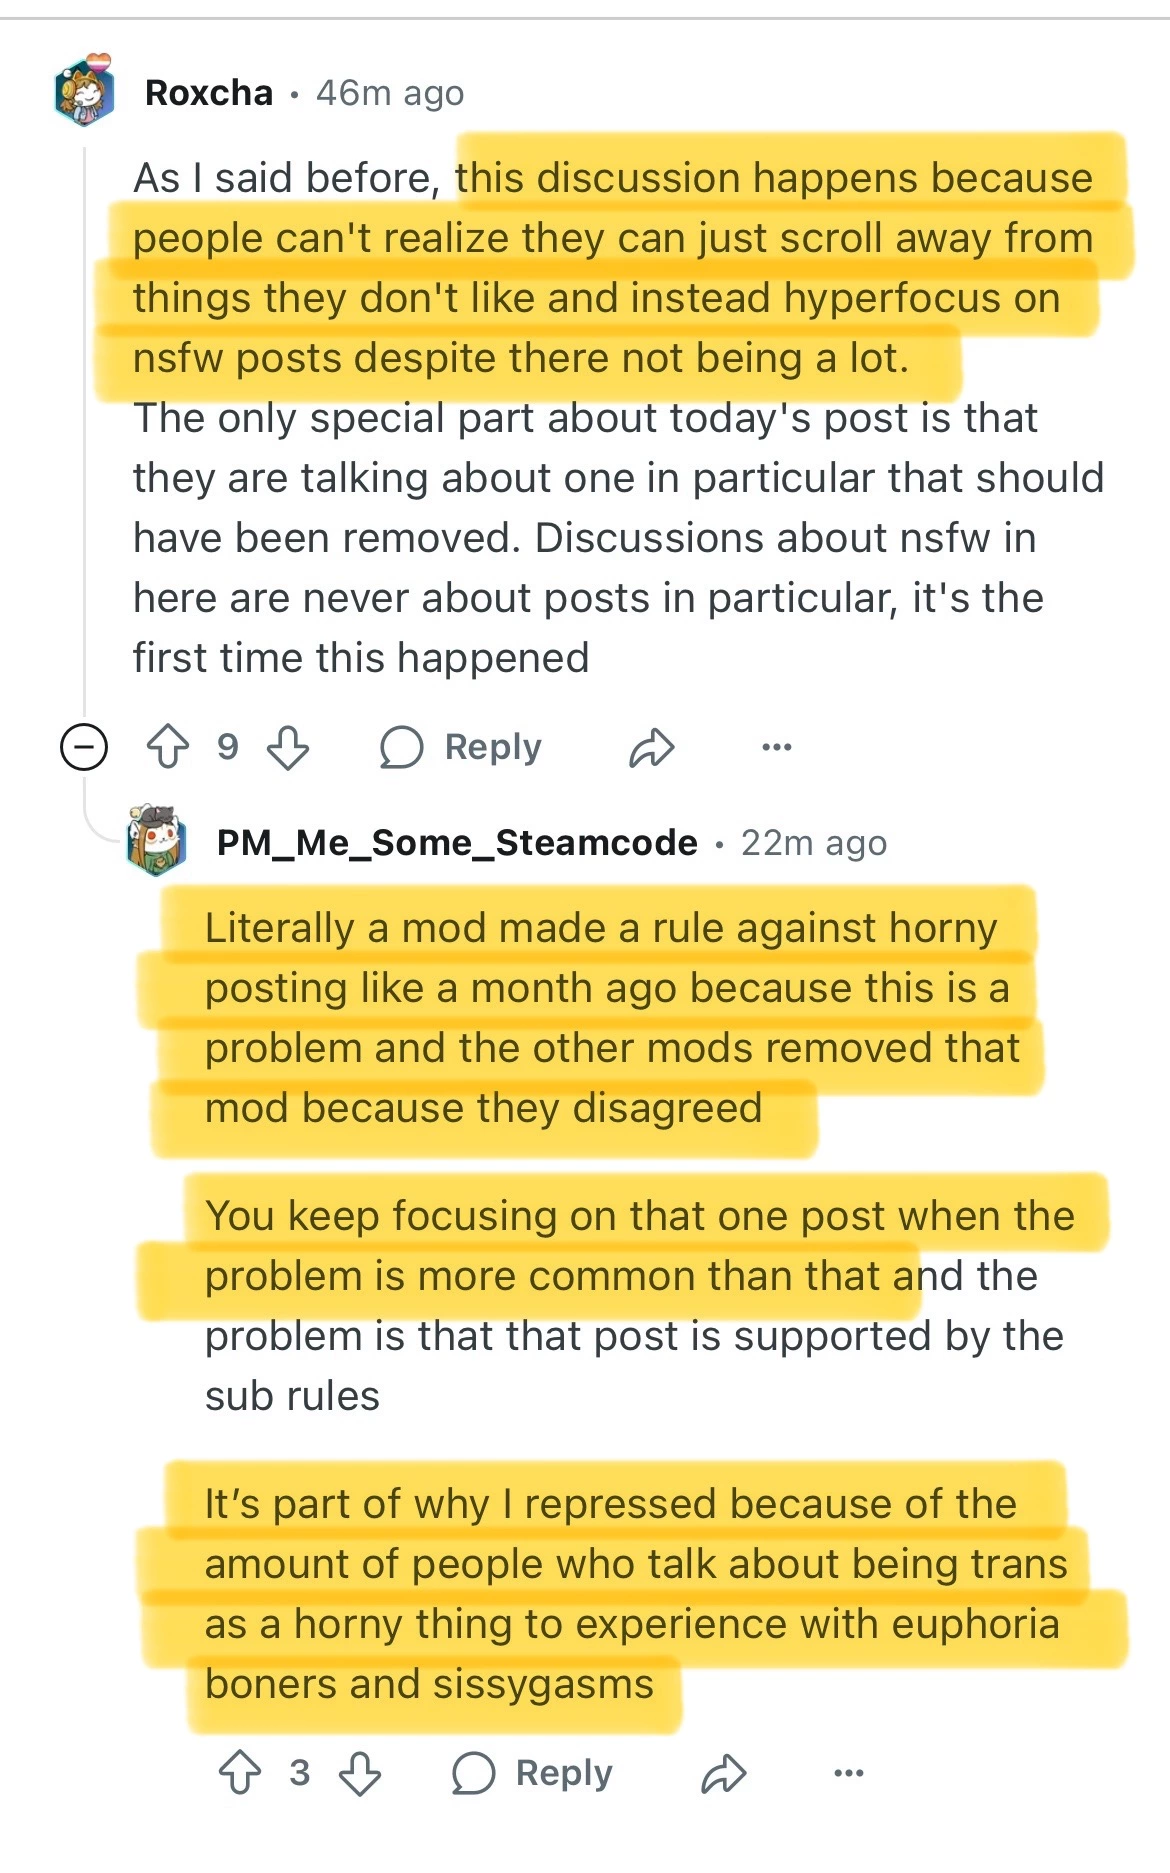Click the vote count 9 on Roxcha's comment
1170x1873 pixels.
228,747
